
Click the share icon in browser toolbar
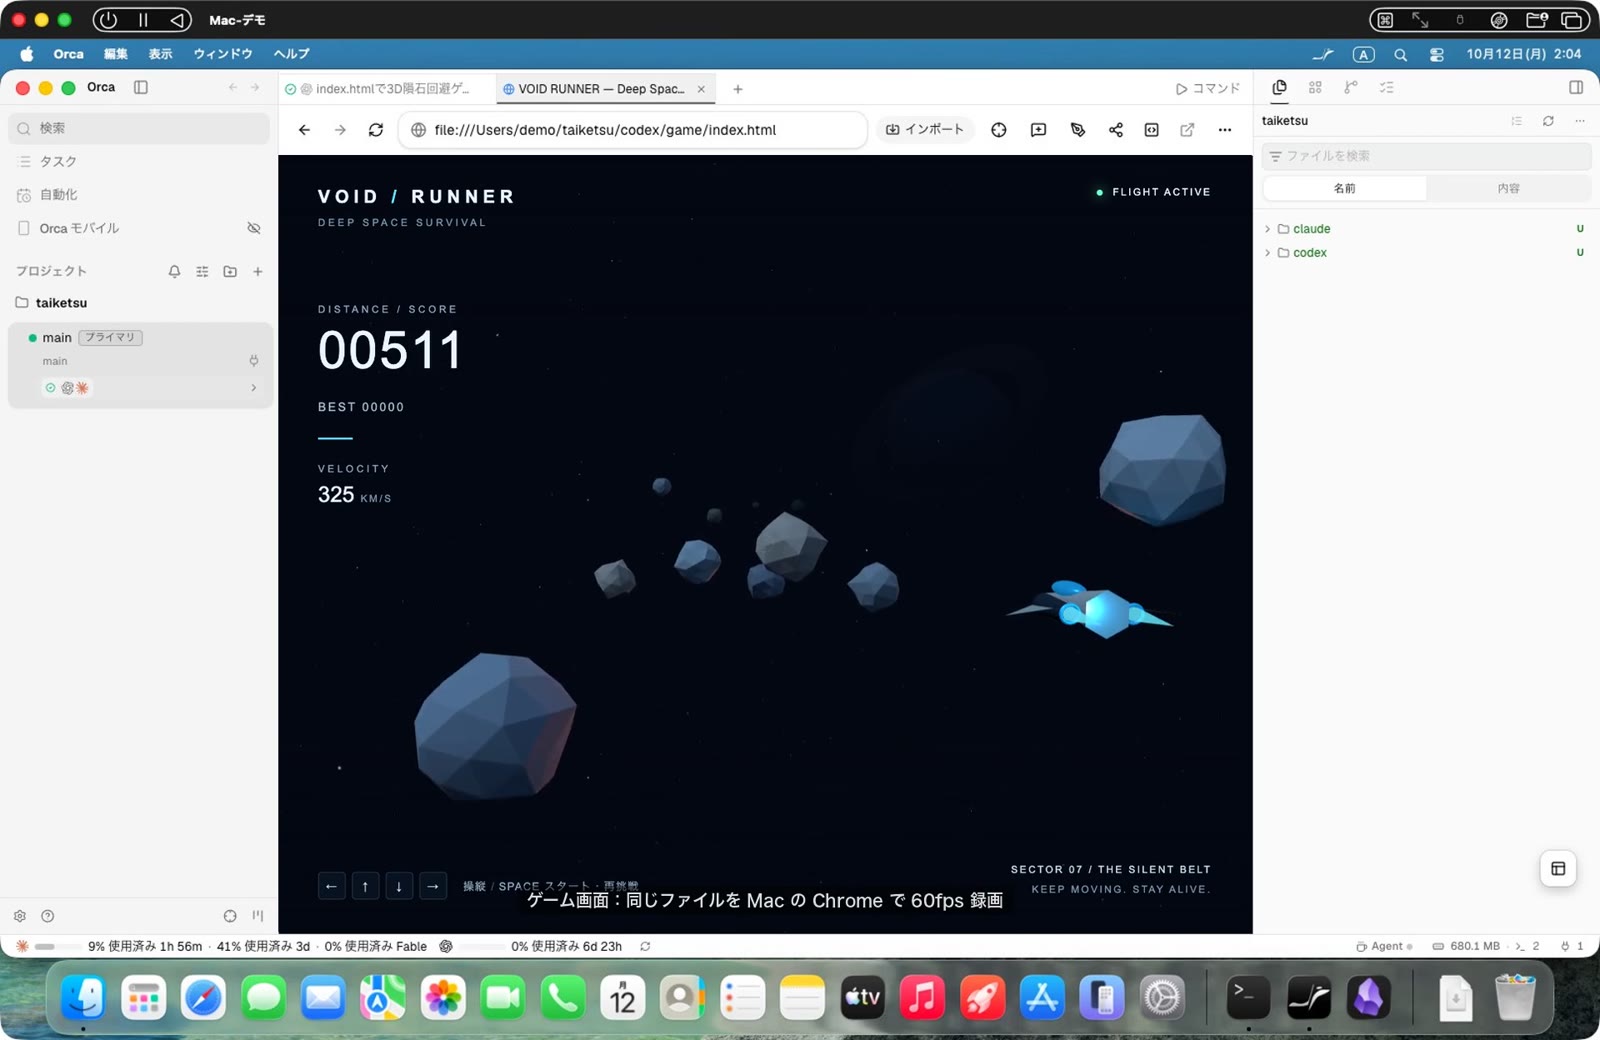[1116, 130]
